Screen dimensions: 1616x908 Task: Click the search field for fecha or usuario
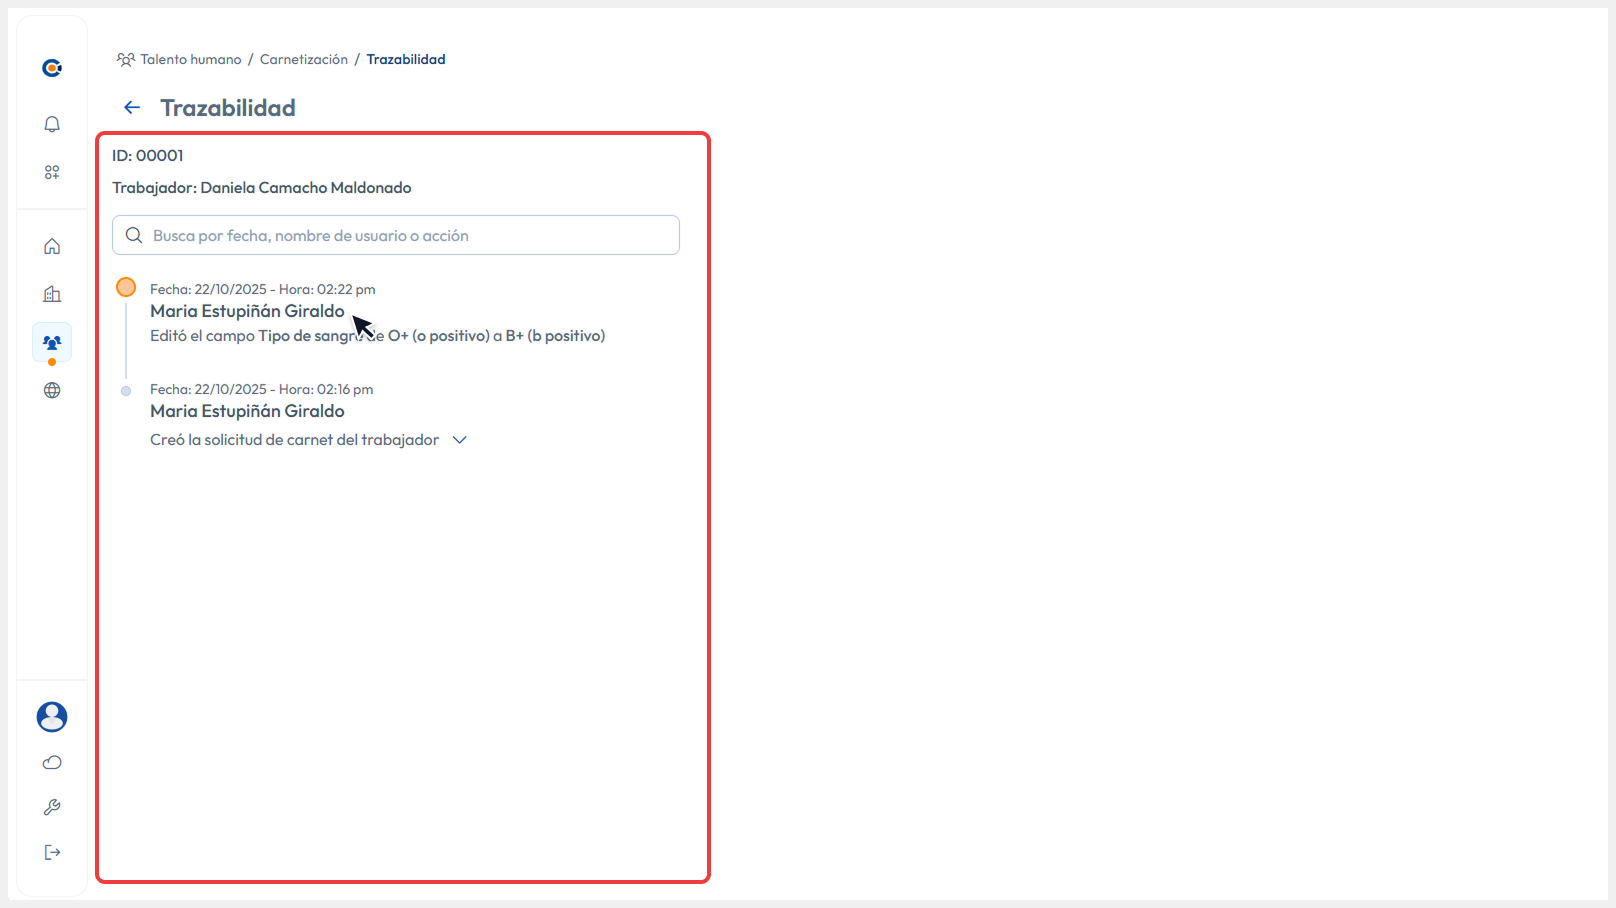(x=395, y=235)
